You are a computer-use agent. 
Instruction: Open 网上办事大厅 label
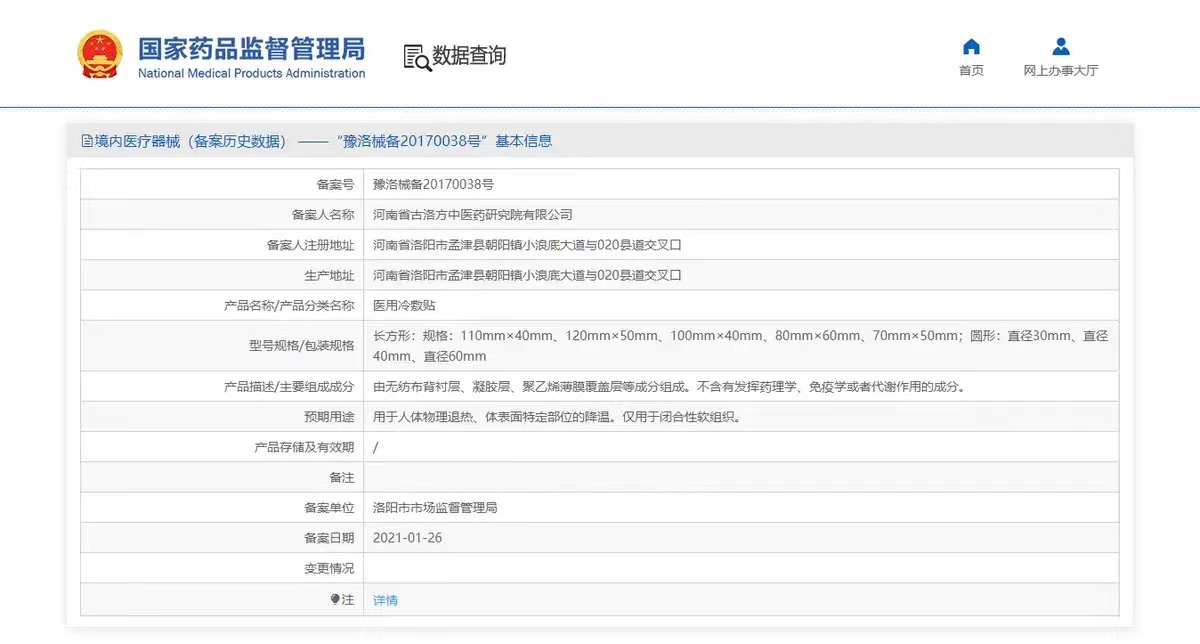[1061, 71]
